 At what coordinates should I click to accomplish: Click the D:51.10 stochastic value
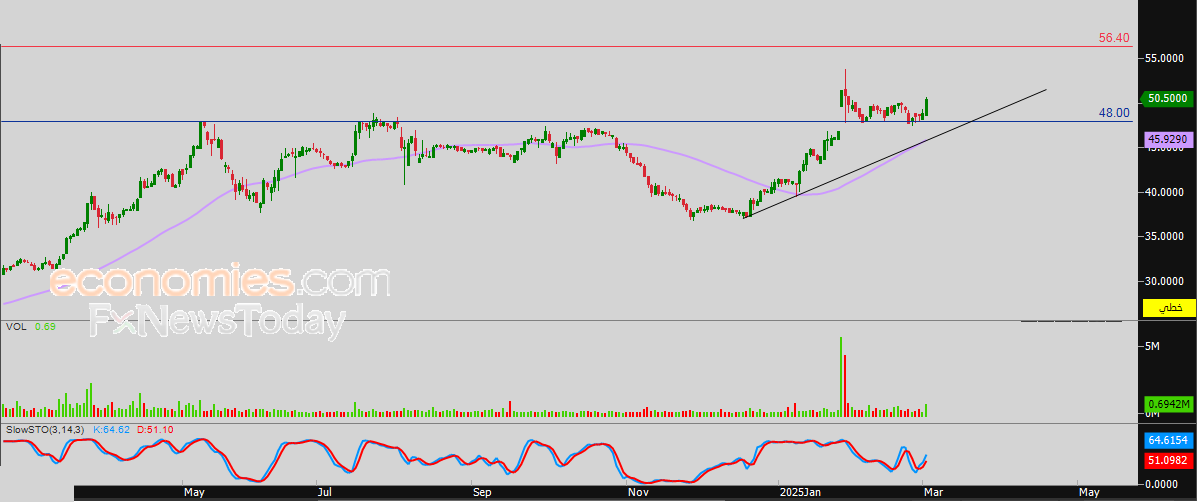(x=155, y=430)
